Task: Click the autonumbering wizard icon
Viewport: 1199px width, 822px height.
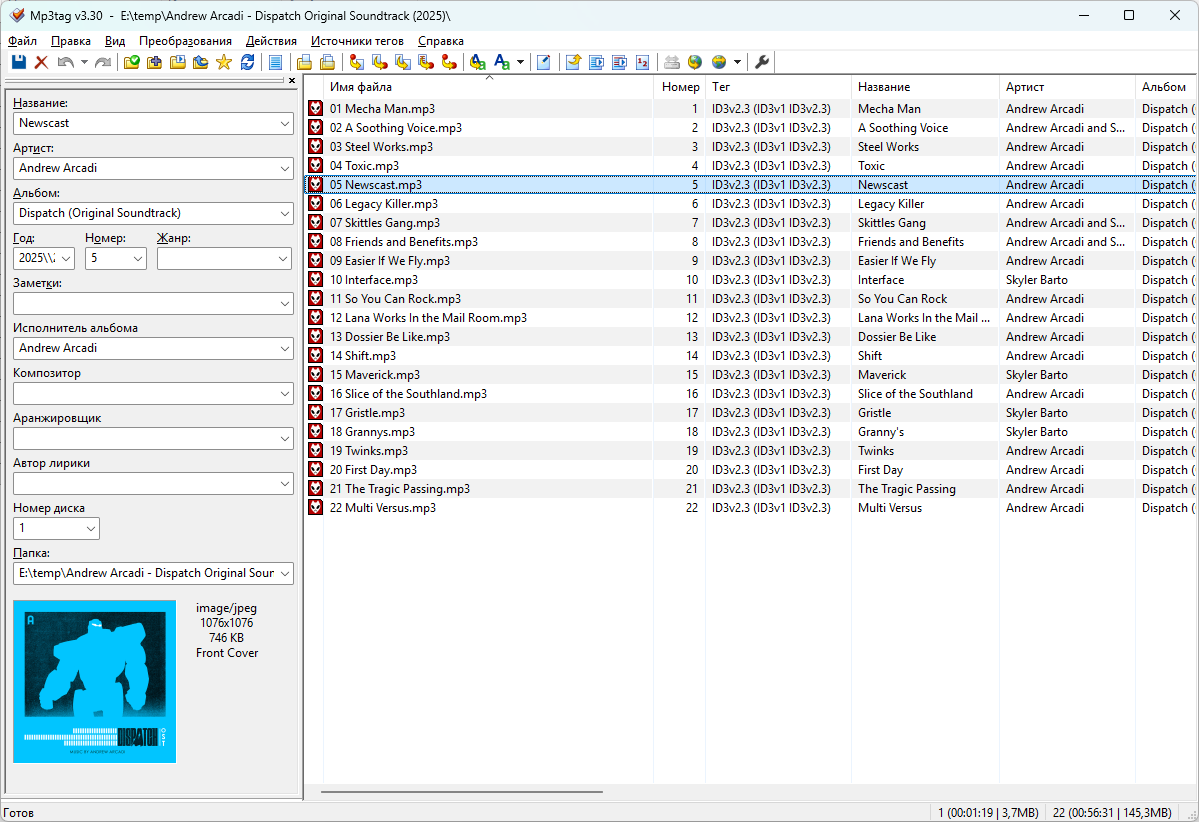Action: pos(642,62)
